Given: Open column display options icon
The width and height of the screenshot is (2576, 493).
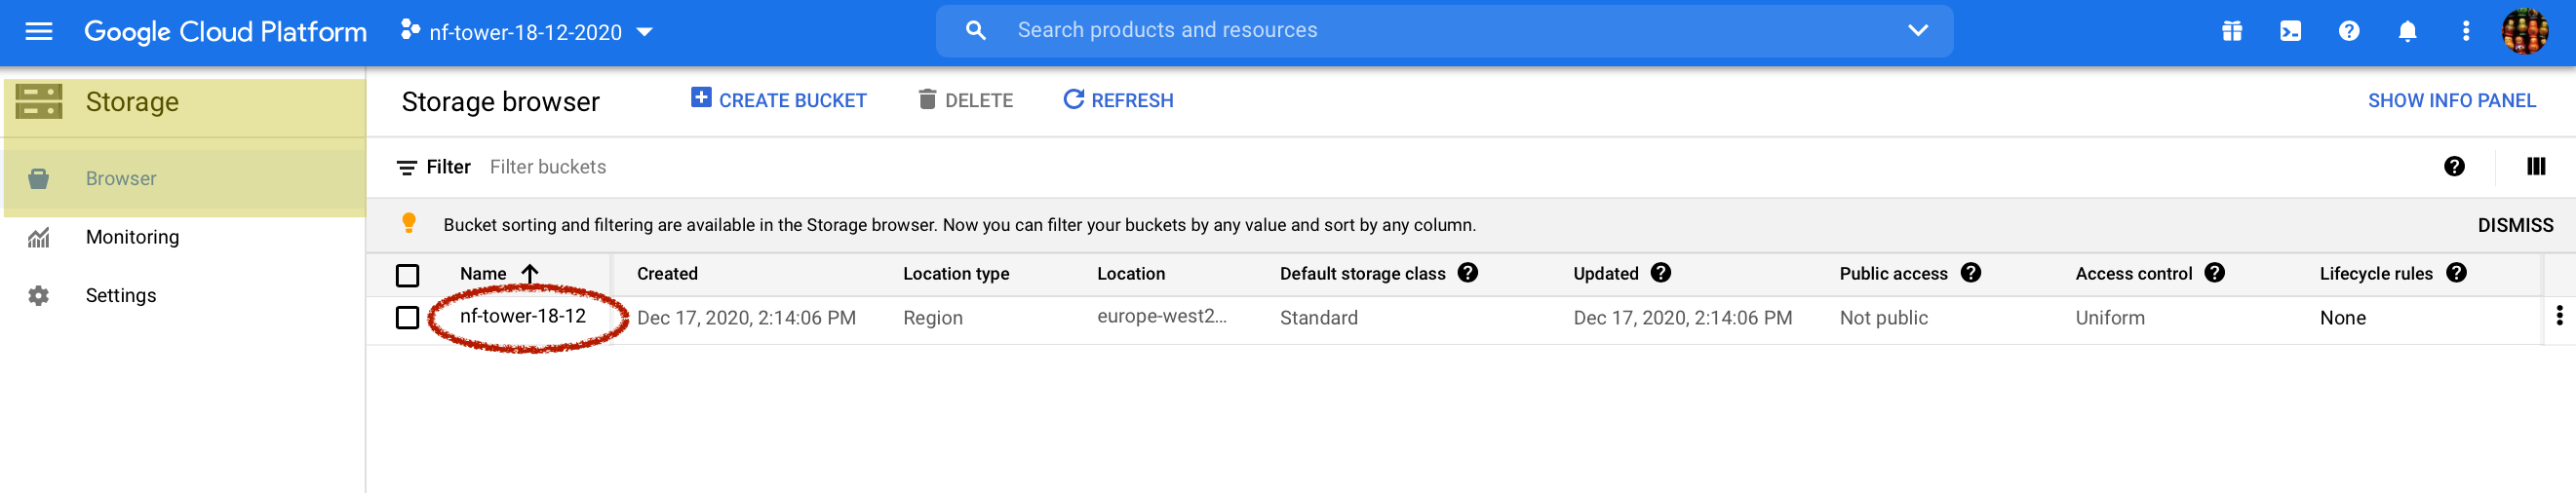Looking at the screenshot, I should [x=2535, y=167].
